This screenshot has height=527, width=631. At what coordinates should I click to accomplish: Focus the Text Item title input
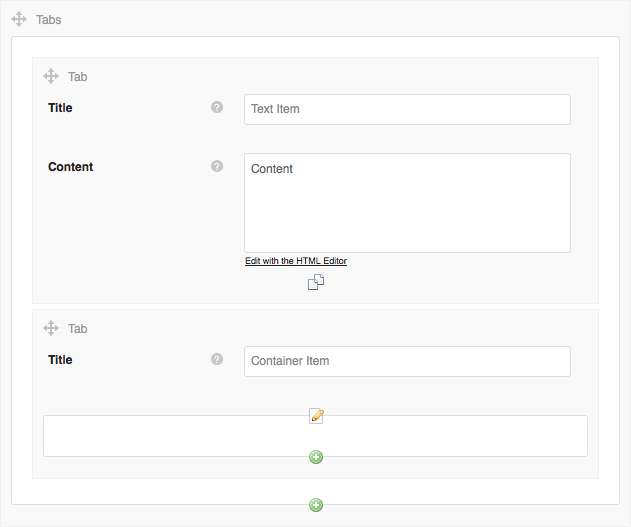[407, 109]
